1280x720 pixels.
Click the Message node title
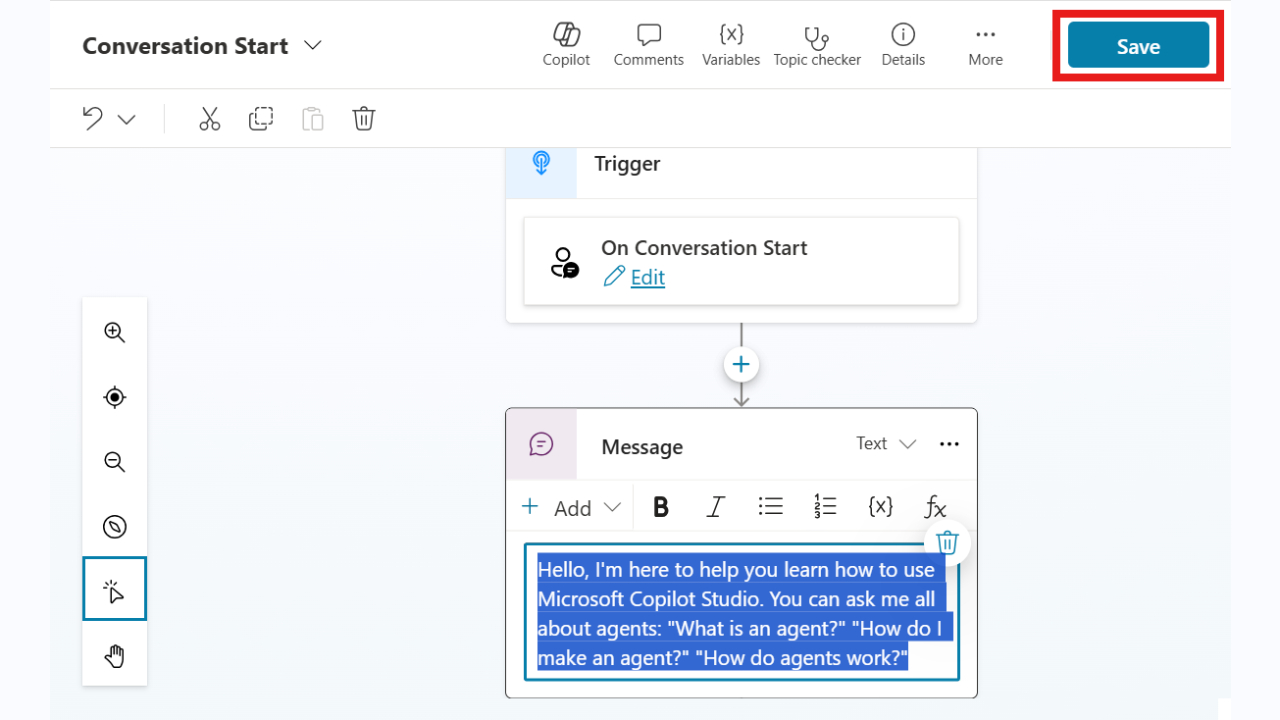click(642, 447)
